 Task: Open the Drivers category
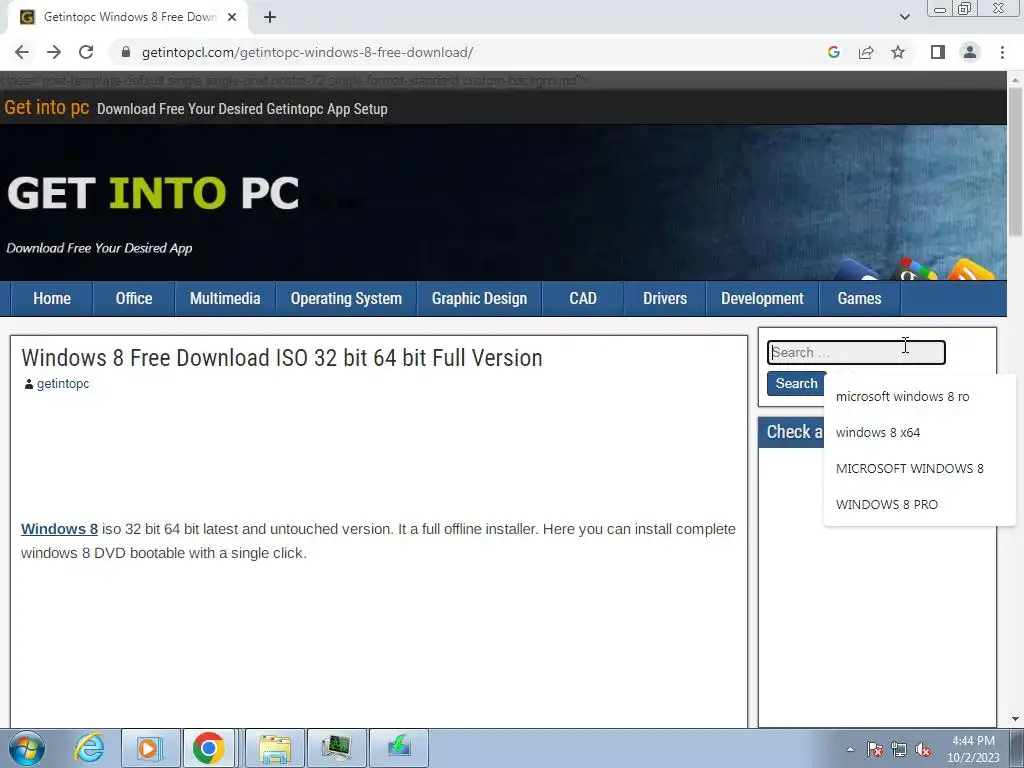665,298
